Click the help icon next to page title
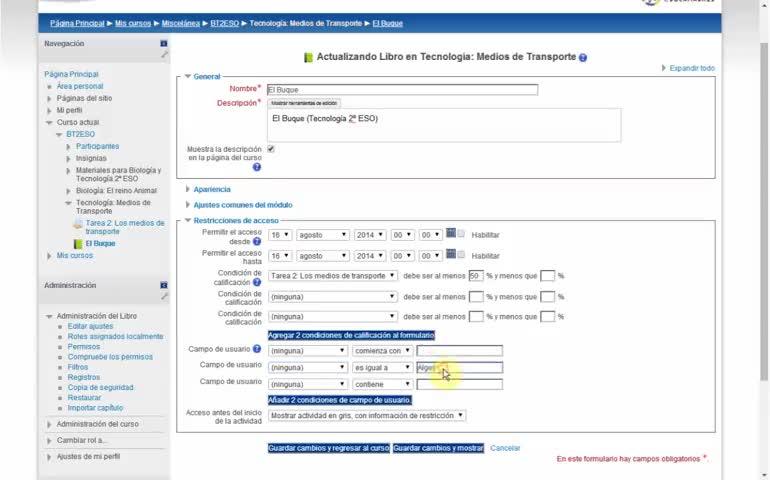Screen dimensions: 770x480 click(582, 57)
